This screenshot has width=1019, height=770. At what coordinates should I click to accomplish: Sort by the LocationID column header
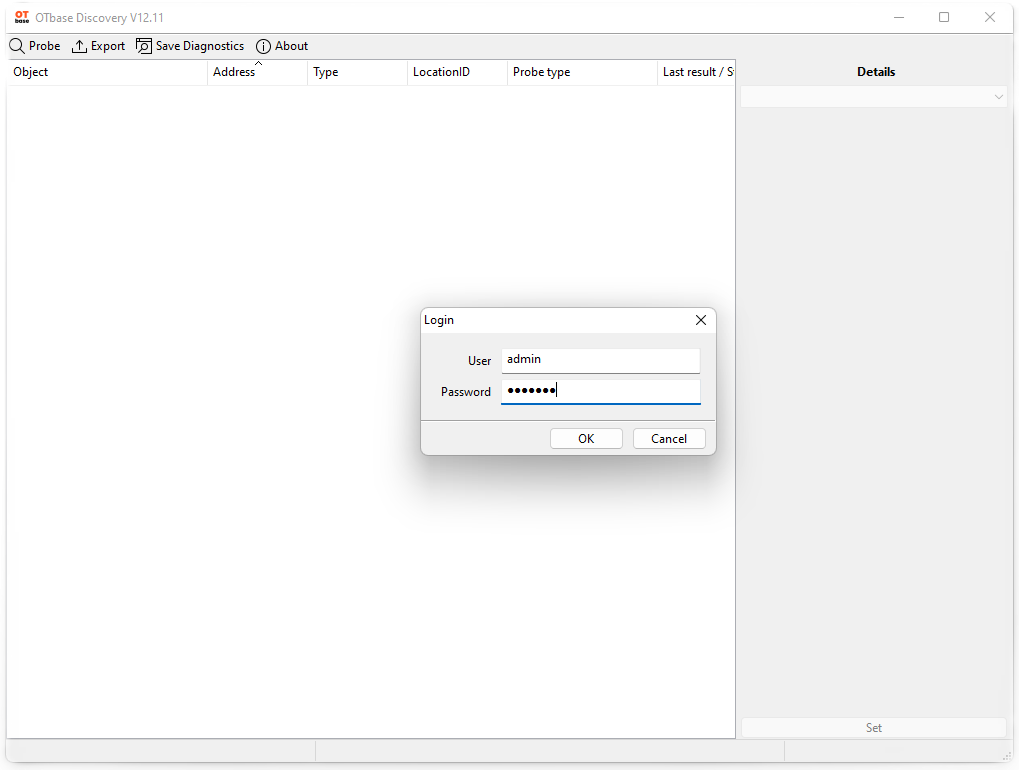(458, 72)
